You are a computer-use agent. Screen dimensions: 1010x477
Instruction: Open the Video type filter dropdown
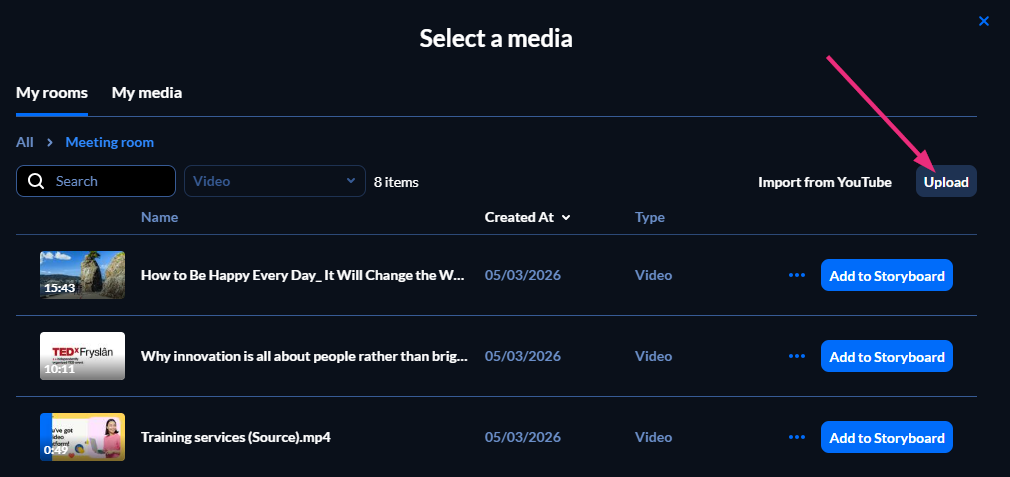274,181
